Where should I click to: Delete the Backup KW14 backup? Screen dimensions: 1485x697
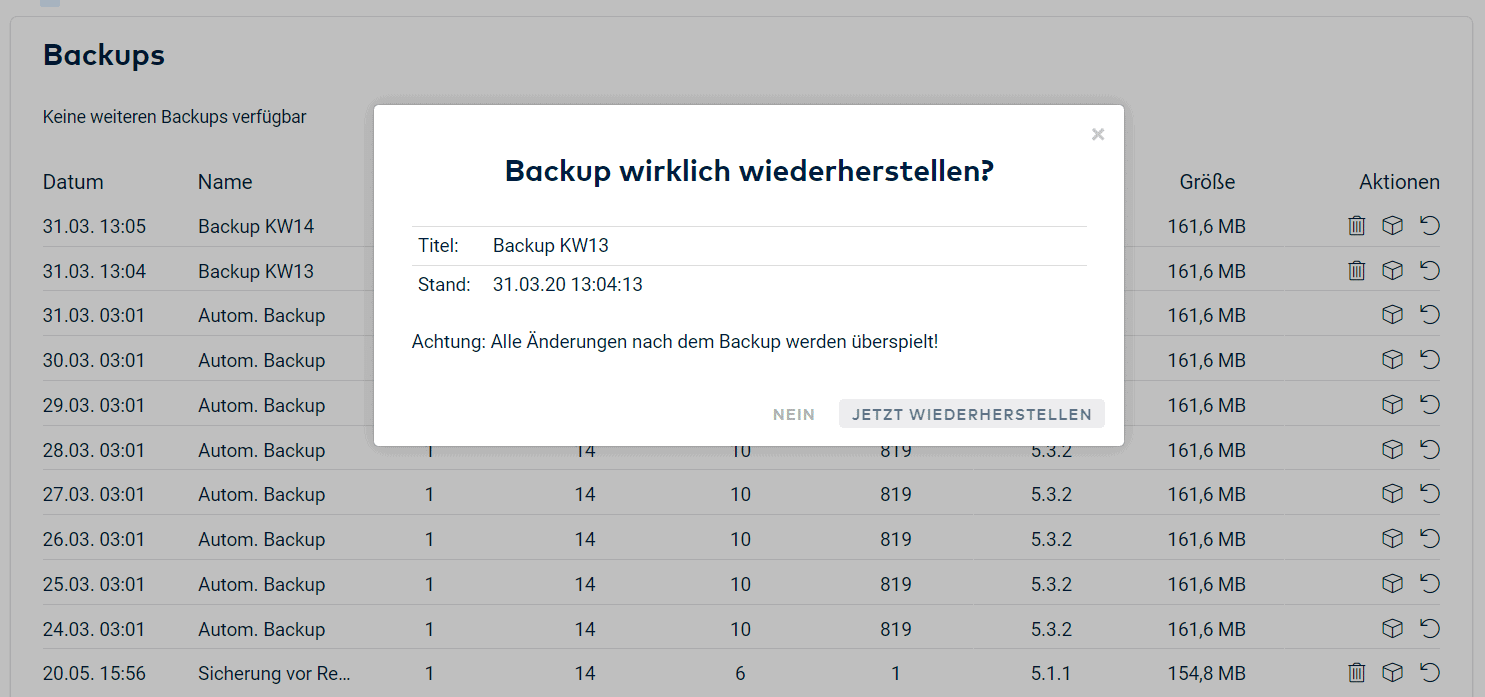click(x=1356, y=226)
